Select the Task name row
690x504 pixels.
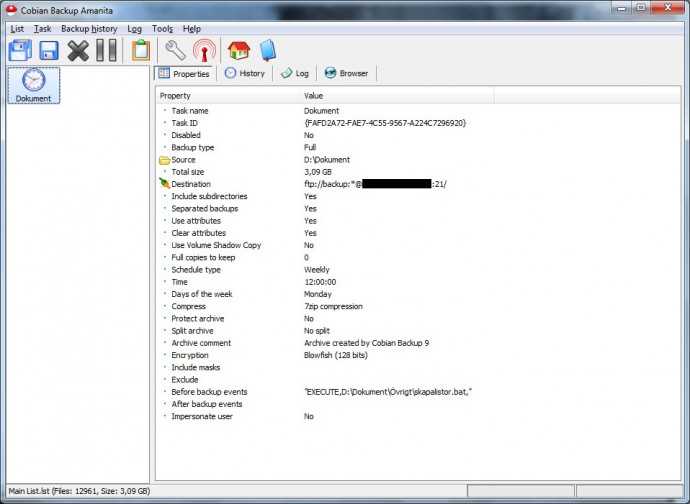[418, 111]
